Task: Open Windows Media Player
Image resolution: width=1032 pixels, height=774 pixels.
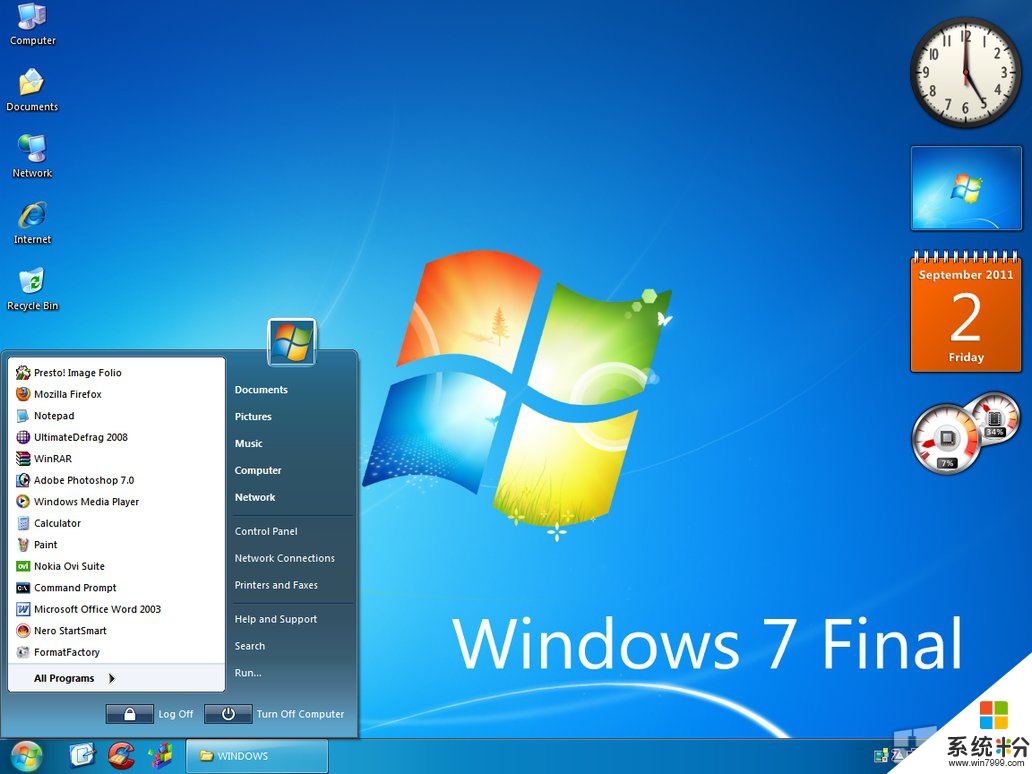Action: pos(116,502)
